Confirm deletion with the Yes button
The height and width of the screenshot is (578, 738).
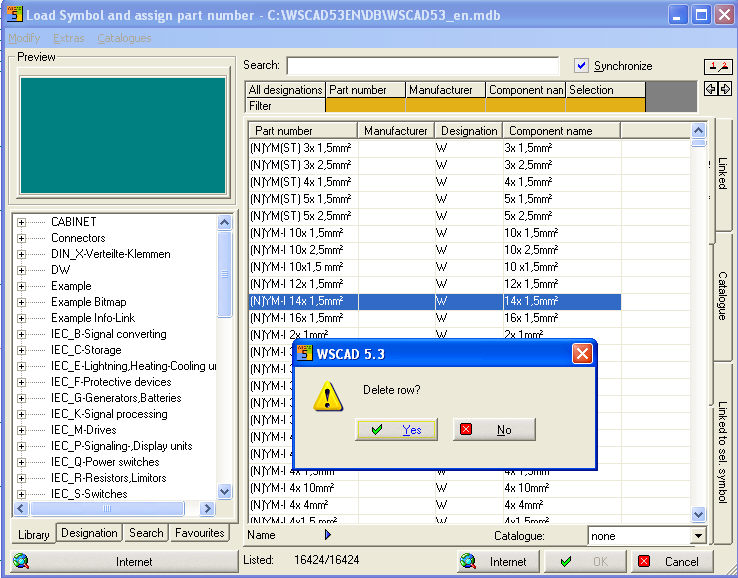point(396,429)
